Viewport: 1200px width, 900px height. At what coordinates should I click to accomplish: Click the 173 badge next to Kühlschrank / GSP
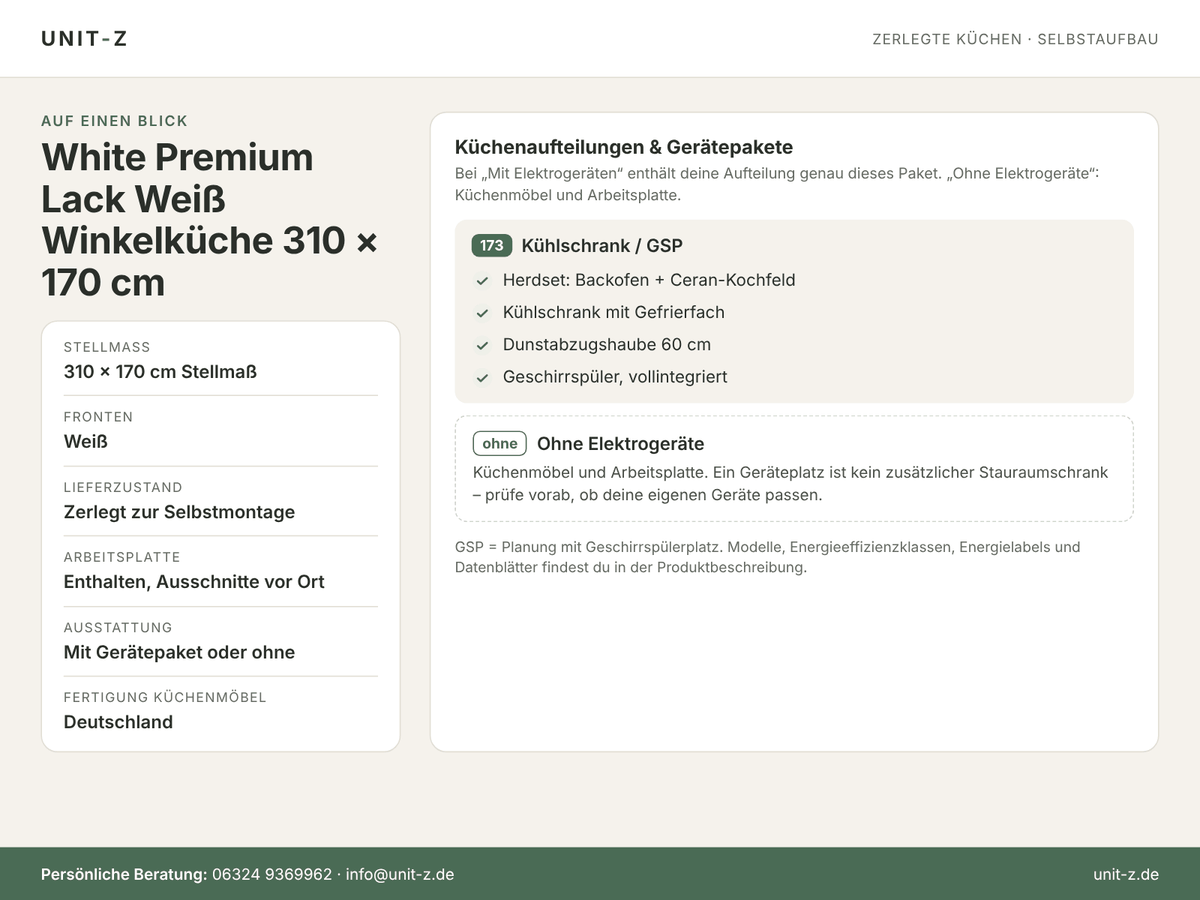click(x=492, y=246)
